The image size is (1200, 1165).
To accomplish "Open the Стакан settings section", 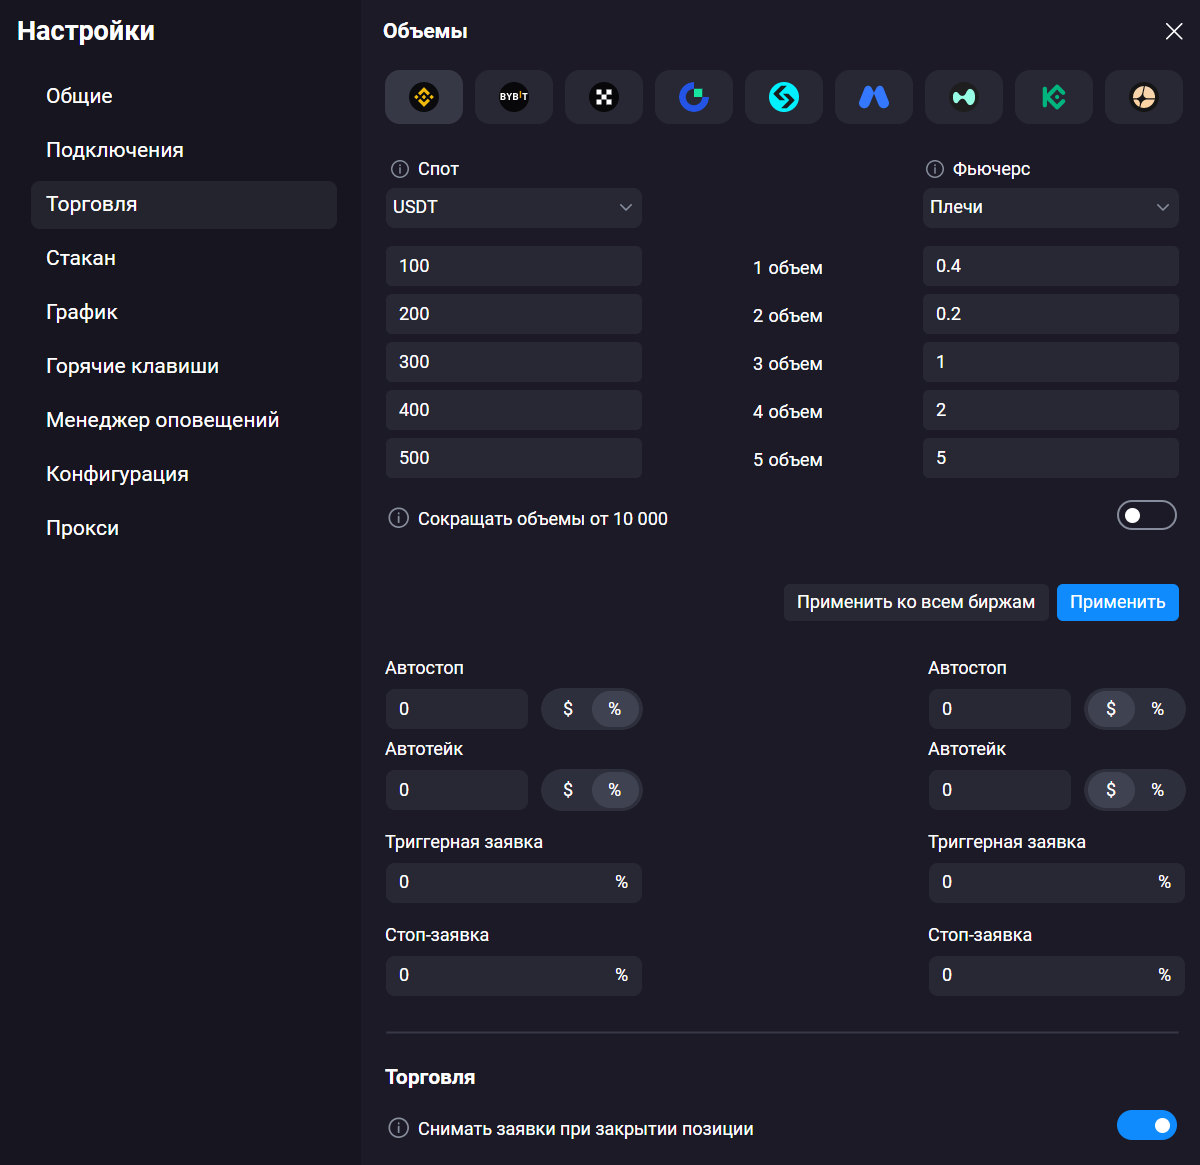I will [x=184, y=258].
